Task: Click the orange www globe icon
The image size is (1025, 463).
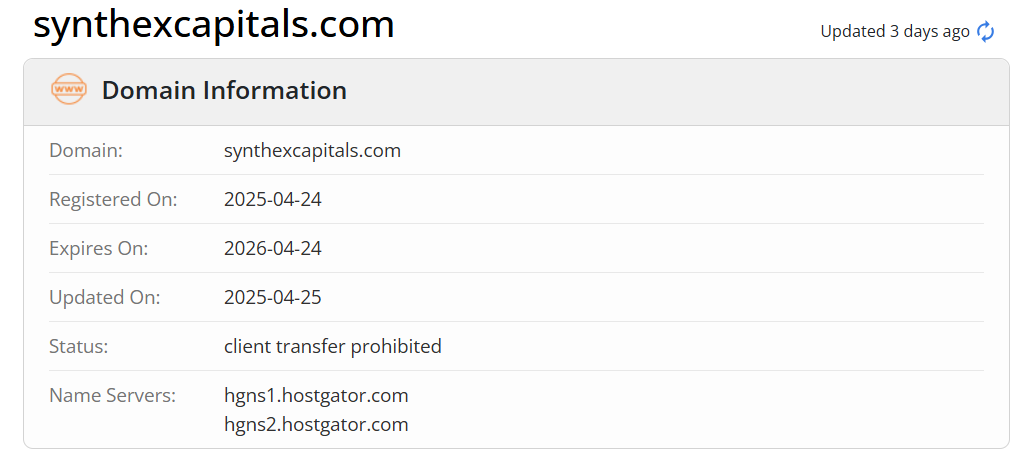Action: click(69, 90)
